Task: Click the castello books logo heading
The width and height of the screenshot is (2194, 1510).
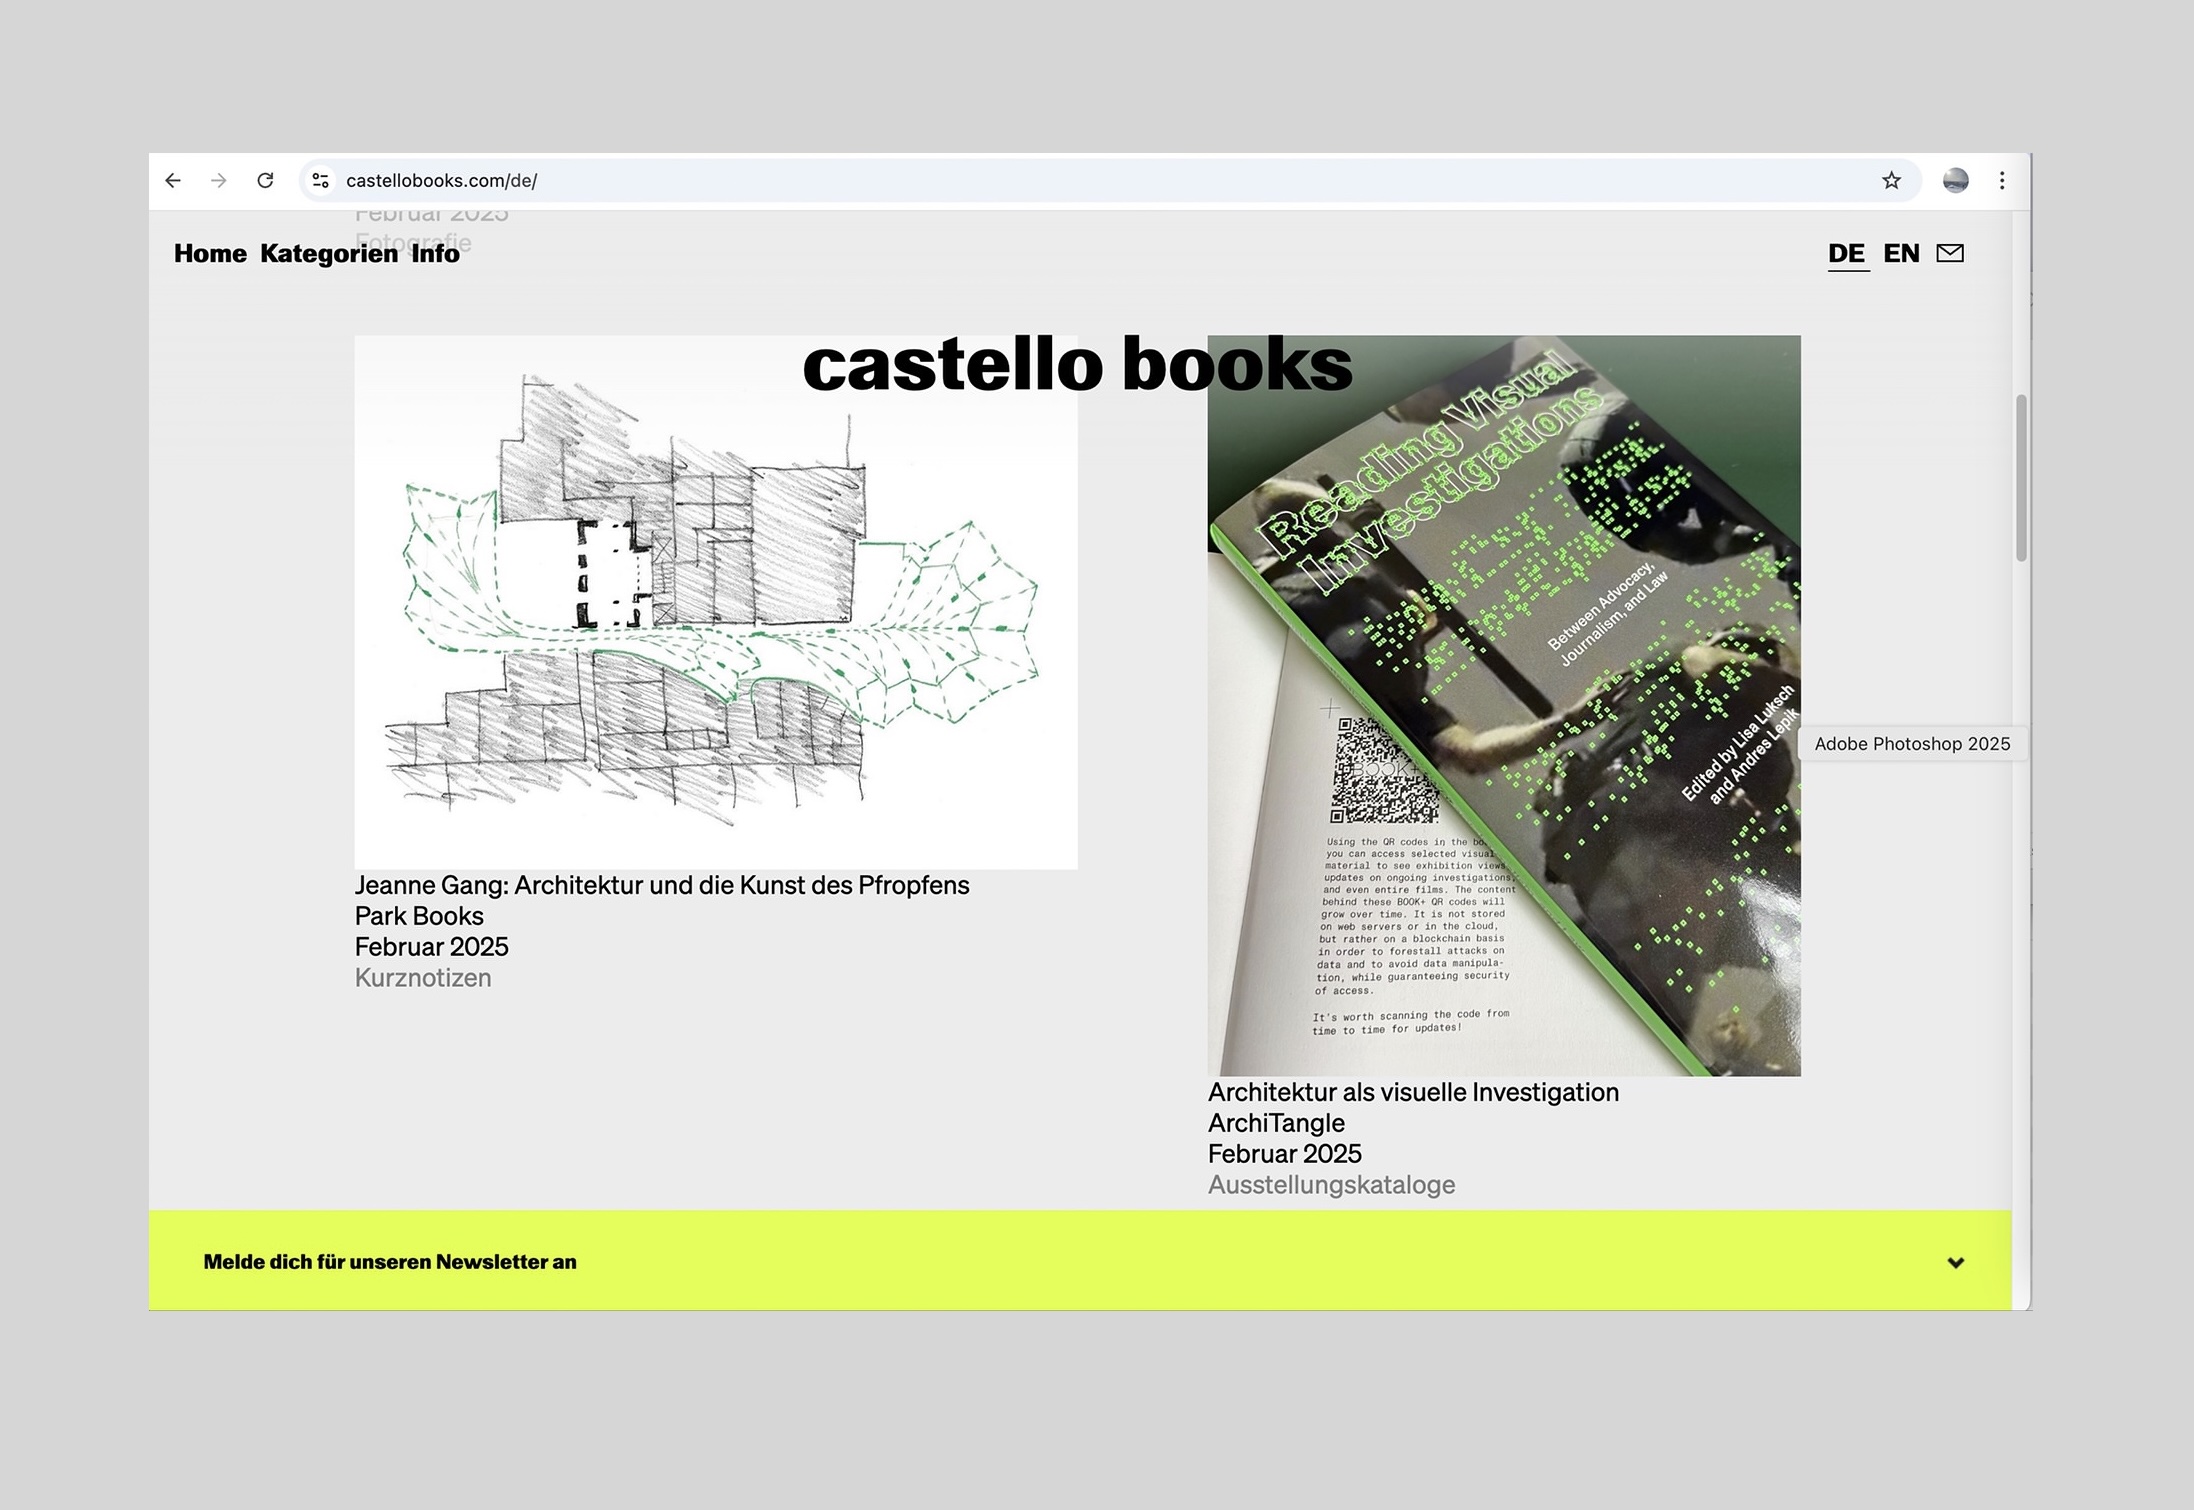Action: 1077,364
